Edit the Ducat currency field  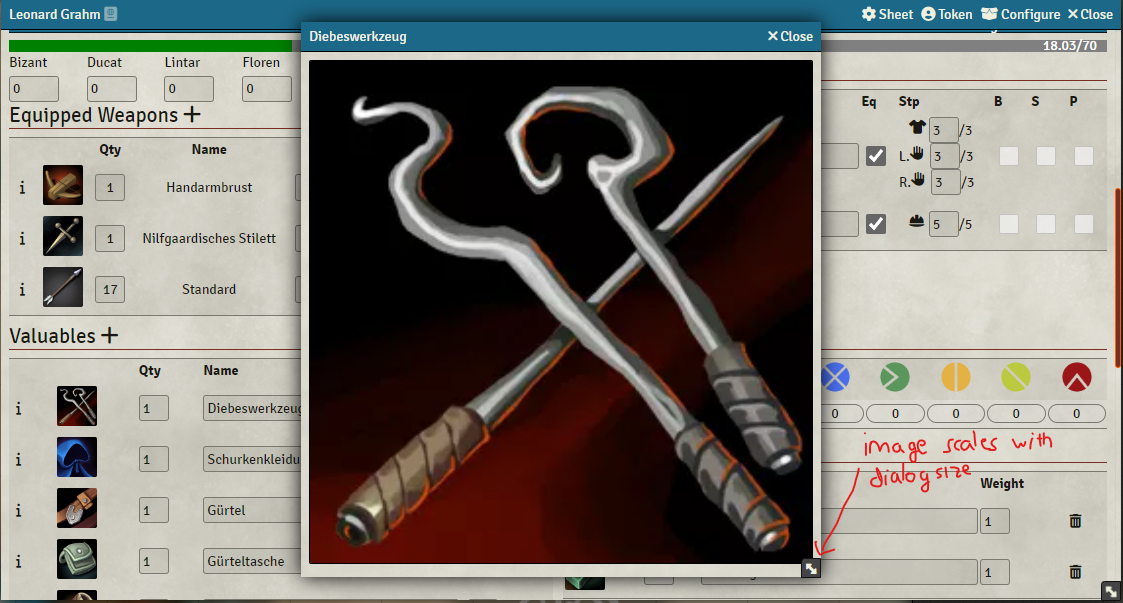pos(112,89)
